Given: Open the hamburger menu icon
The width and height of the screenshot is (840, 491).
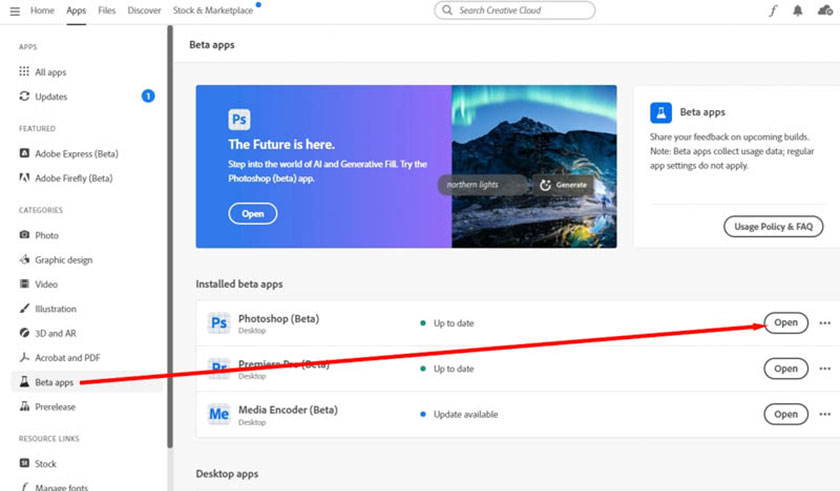Looking at the screenshot, I should [15, 11].
